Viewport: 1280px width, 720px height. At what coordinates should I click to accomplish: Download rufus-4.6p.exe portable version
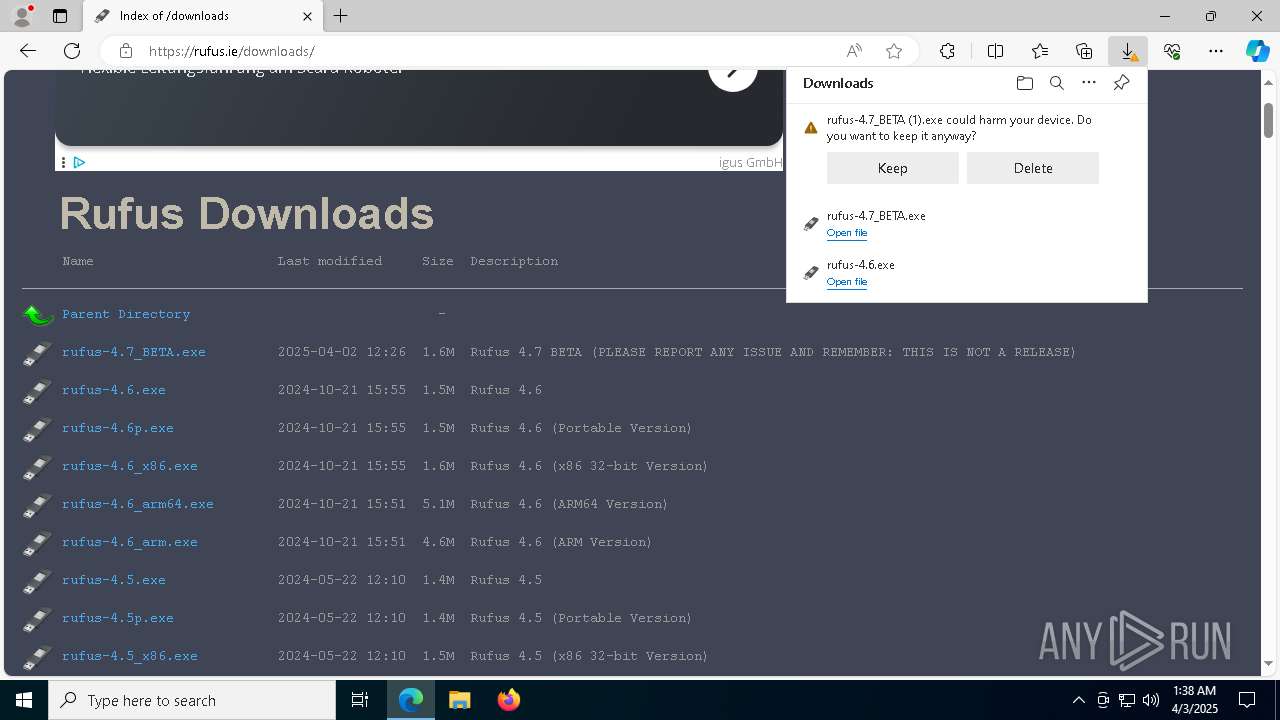[118, 428]
